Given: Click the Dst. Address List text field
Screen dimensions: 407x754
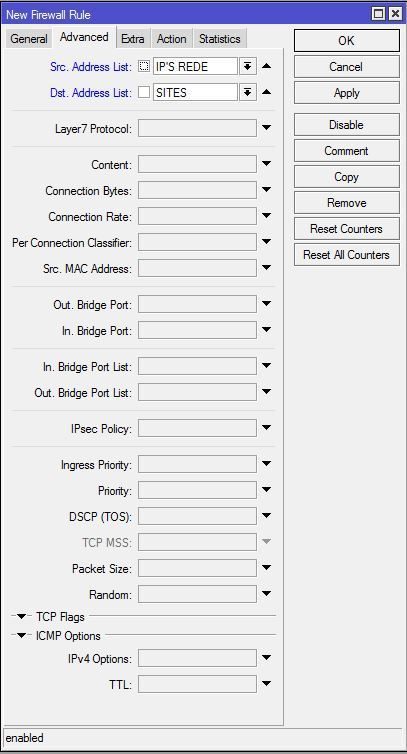Looking at the screenshot, I should (195, 92).
